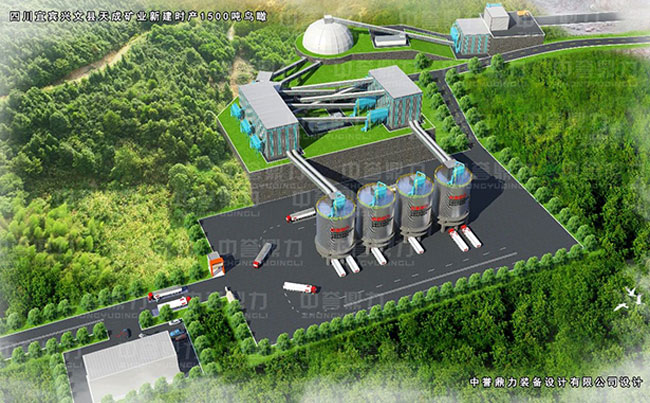Viewport: 650px width, 403px height.
Task: Click the center watermark logo above the silos
Action: (367, 166)
